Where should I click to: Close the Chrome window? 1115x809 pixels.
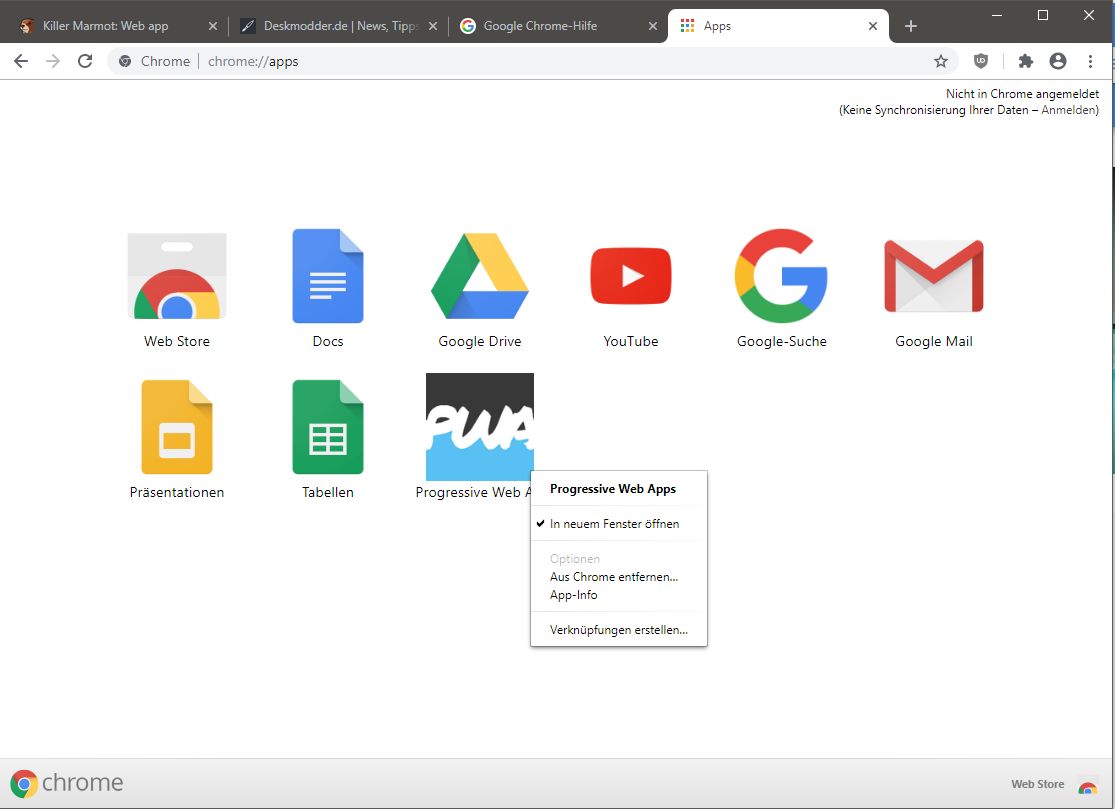[x=1089, y=15]
